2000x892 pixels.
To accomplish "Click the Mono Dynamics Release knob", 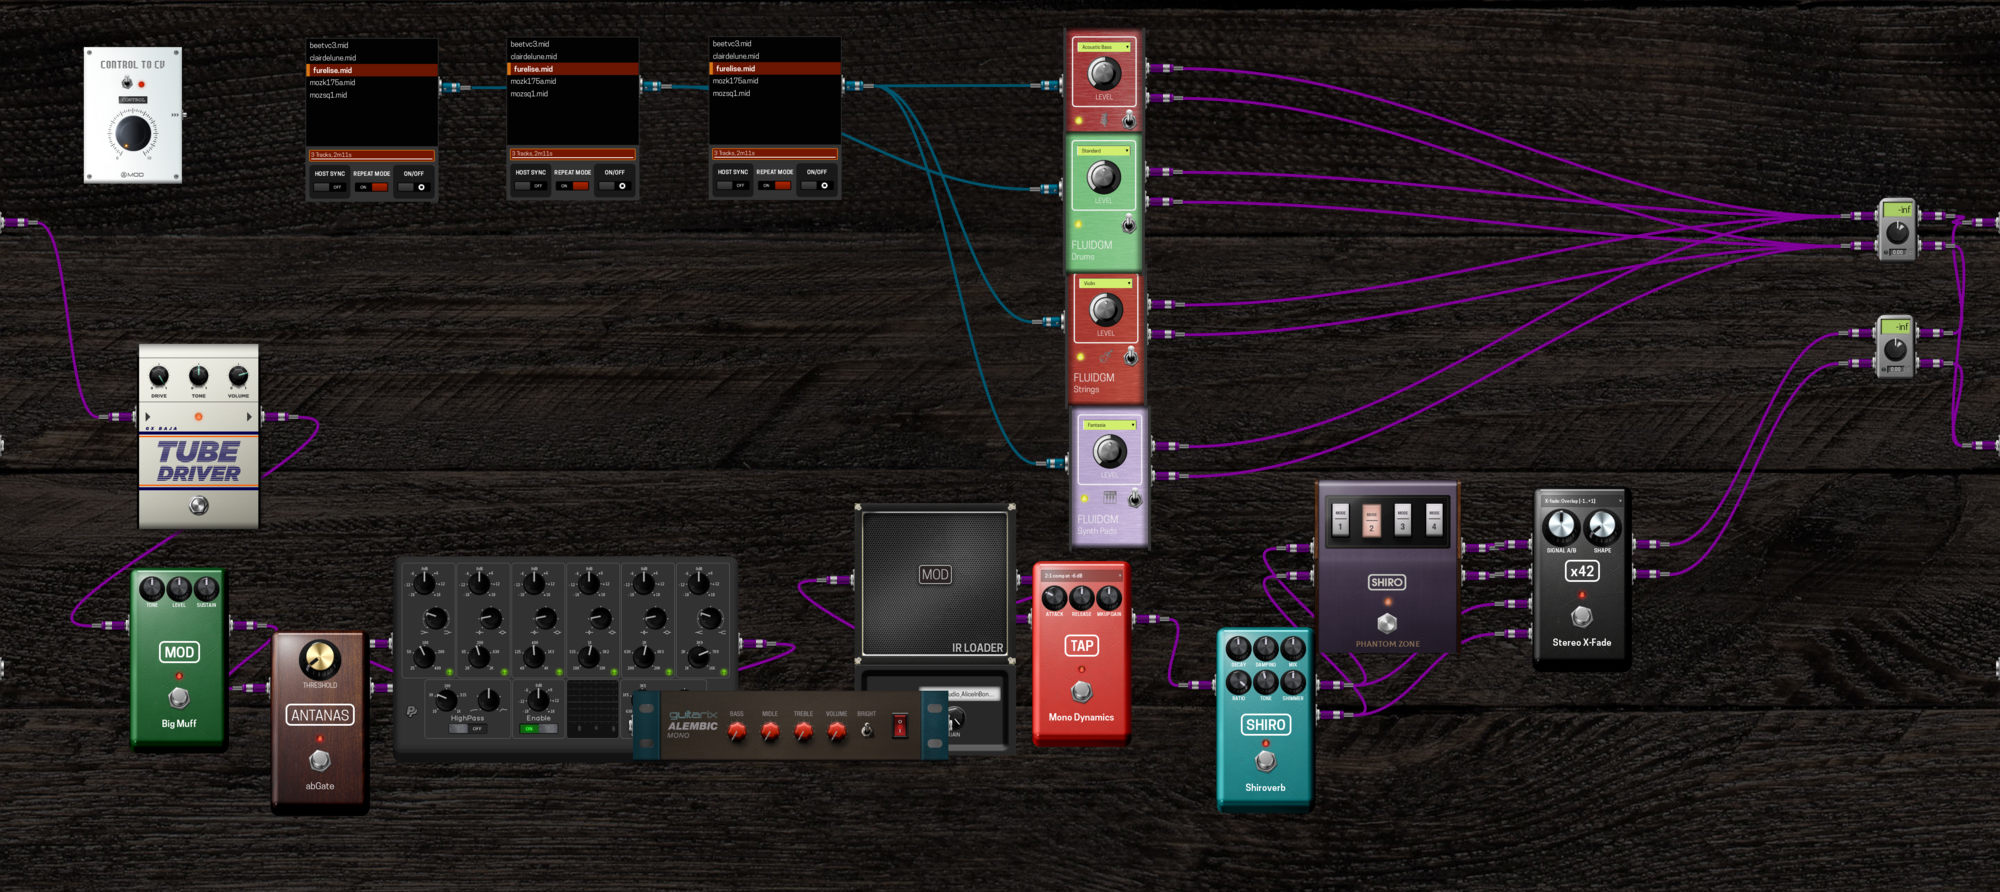I will [x=1081, y=598].
